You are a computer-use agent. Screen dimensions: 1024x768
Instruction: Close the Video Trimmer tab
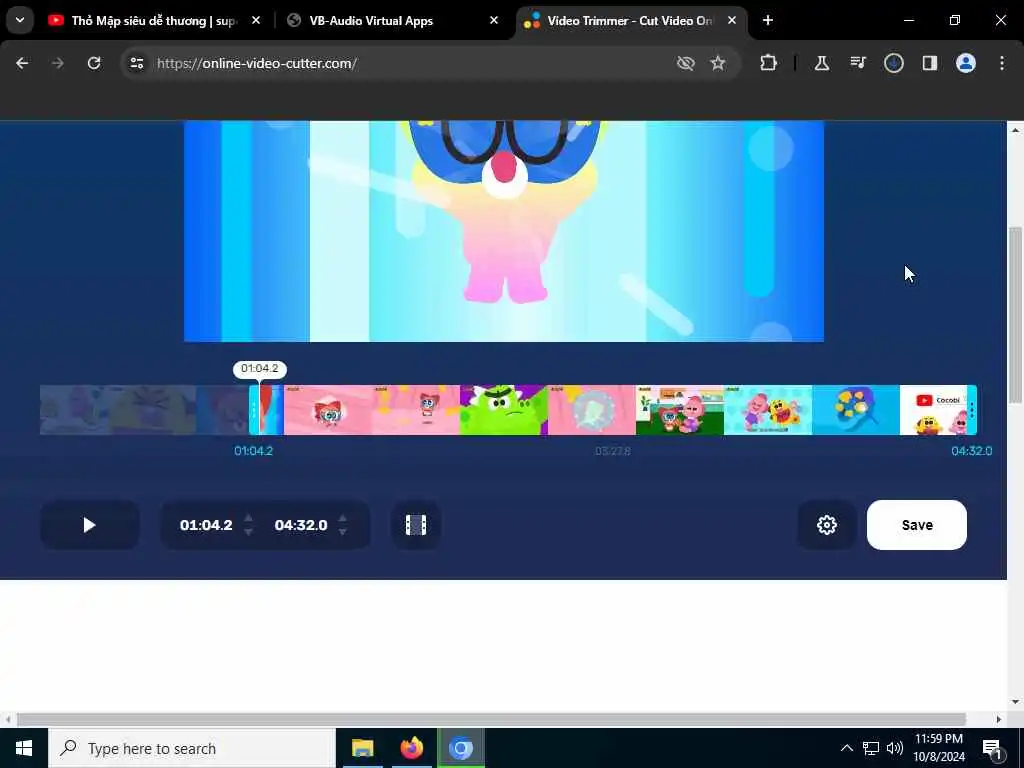coord(732,21)
